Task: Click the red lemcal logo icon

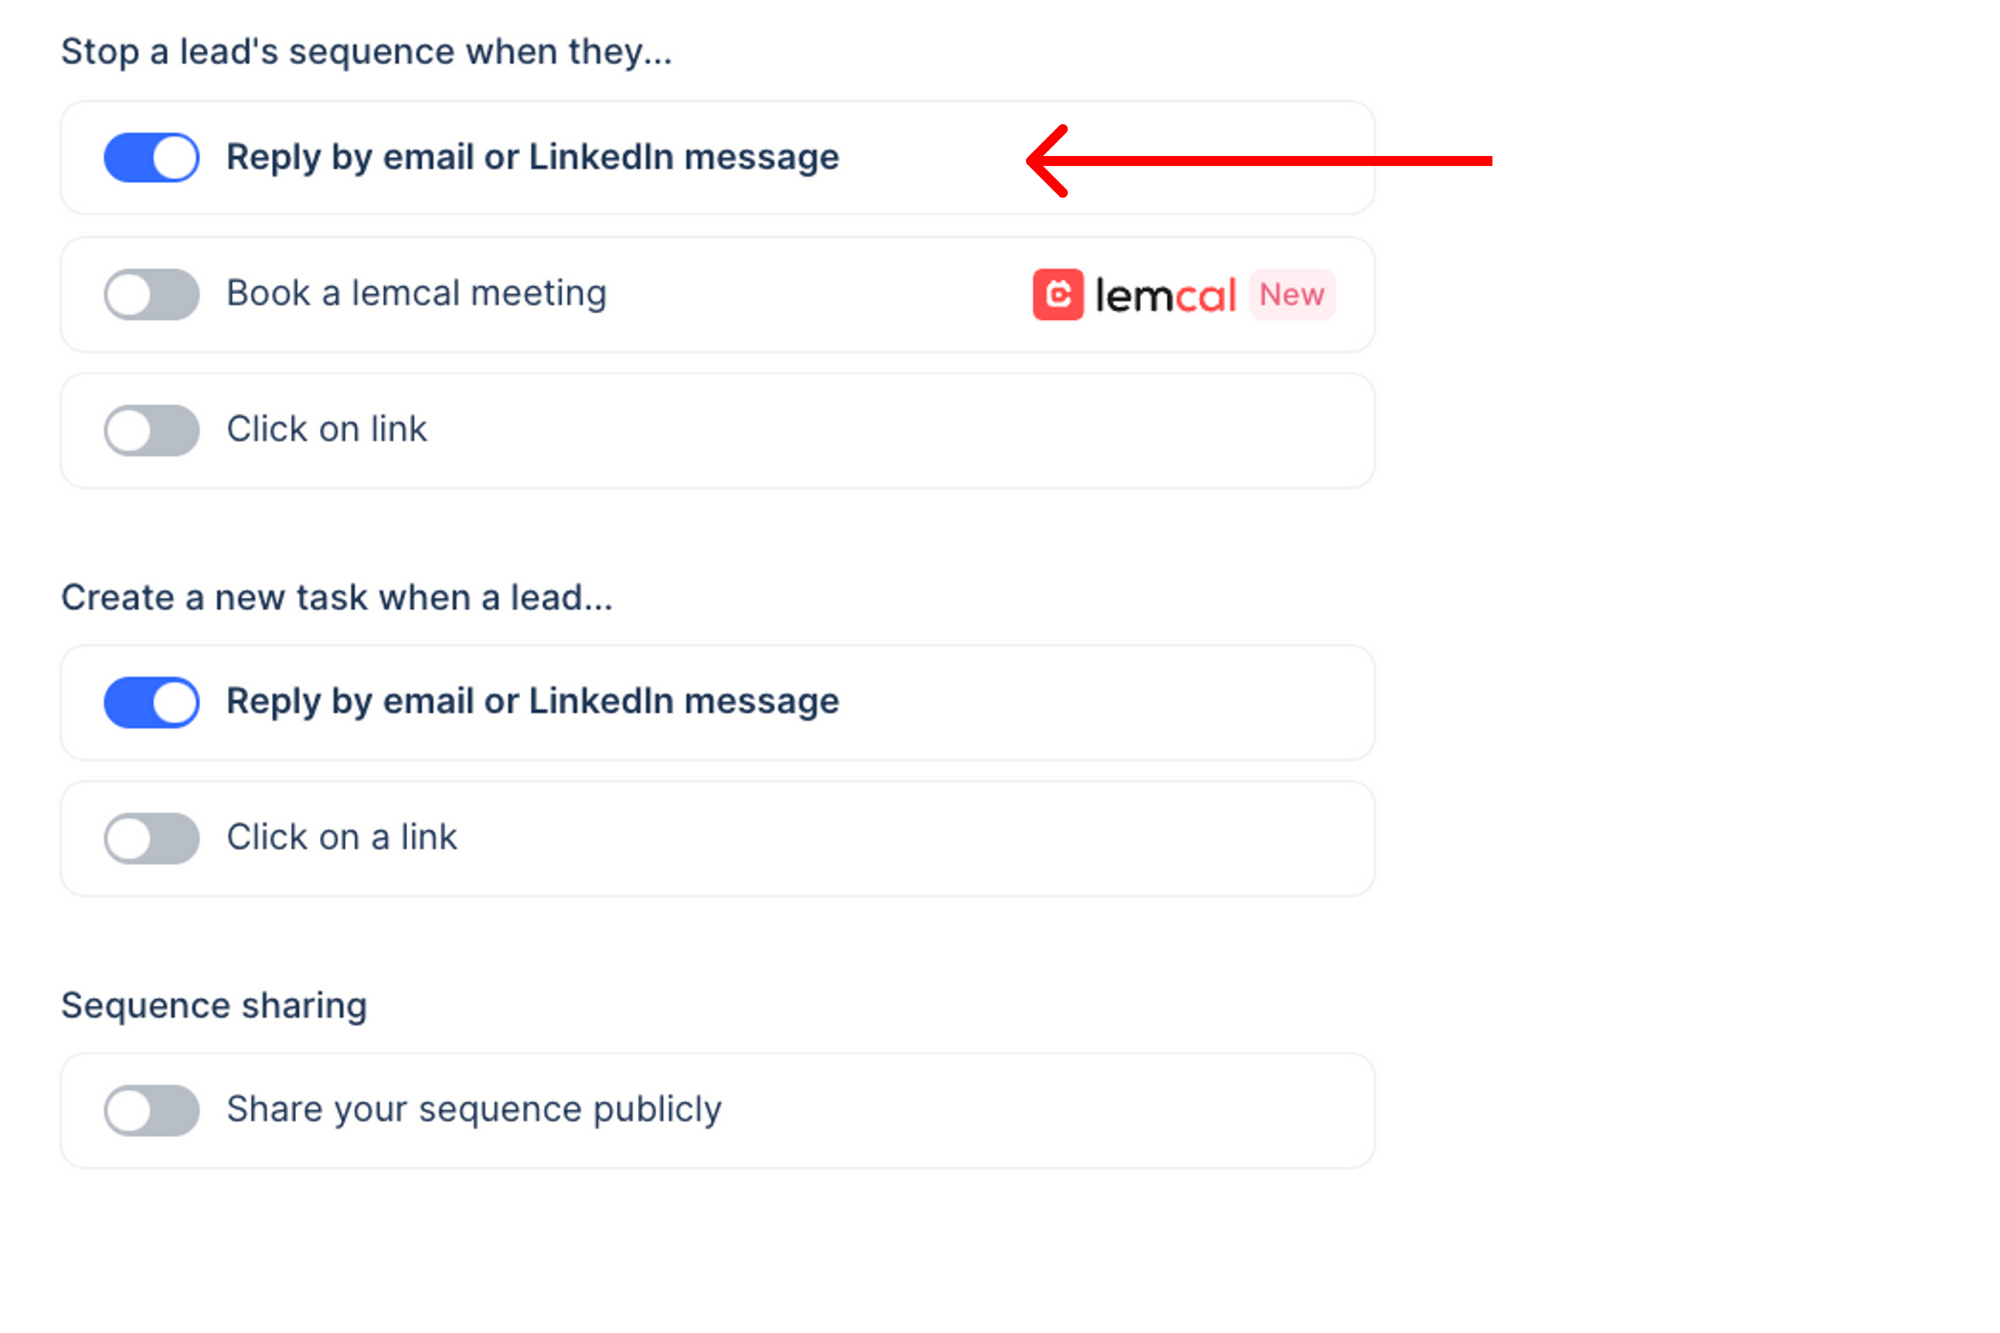Action: [1058, 295]
